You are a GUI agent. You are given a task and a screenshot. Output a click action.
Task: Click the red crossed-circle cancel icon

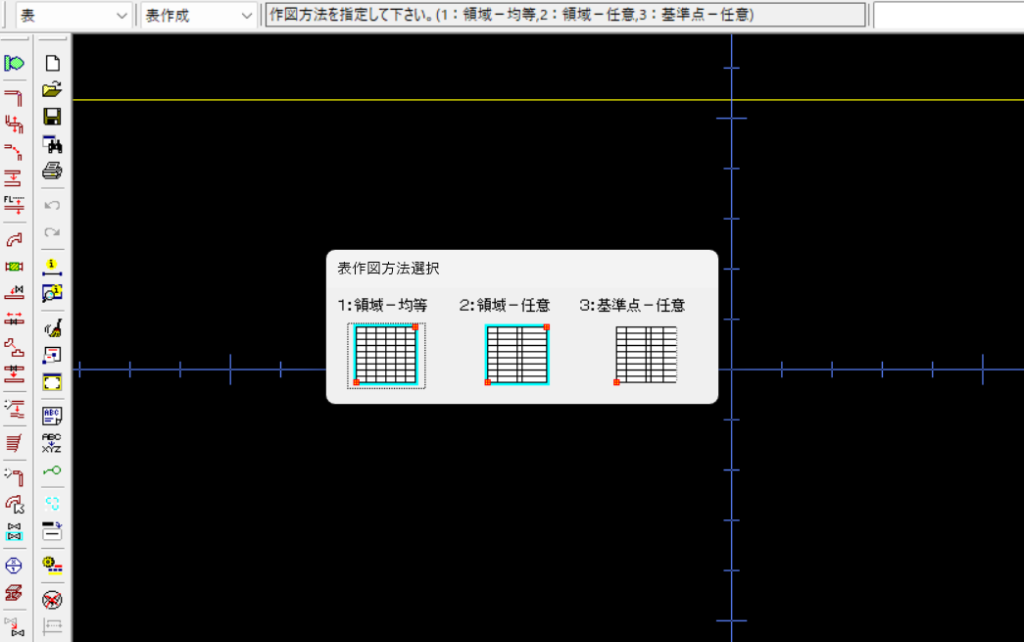click(52, 600)
